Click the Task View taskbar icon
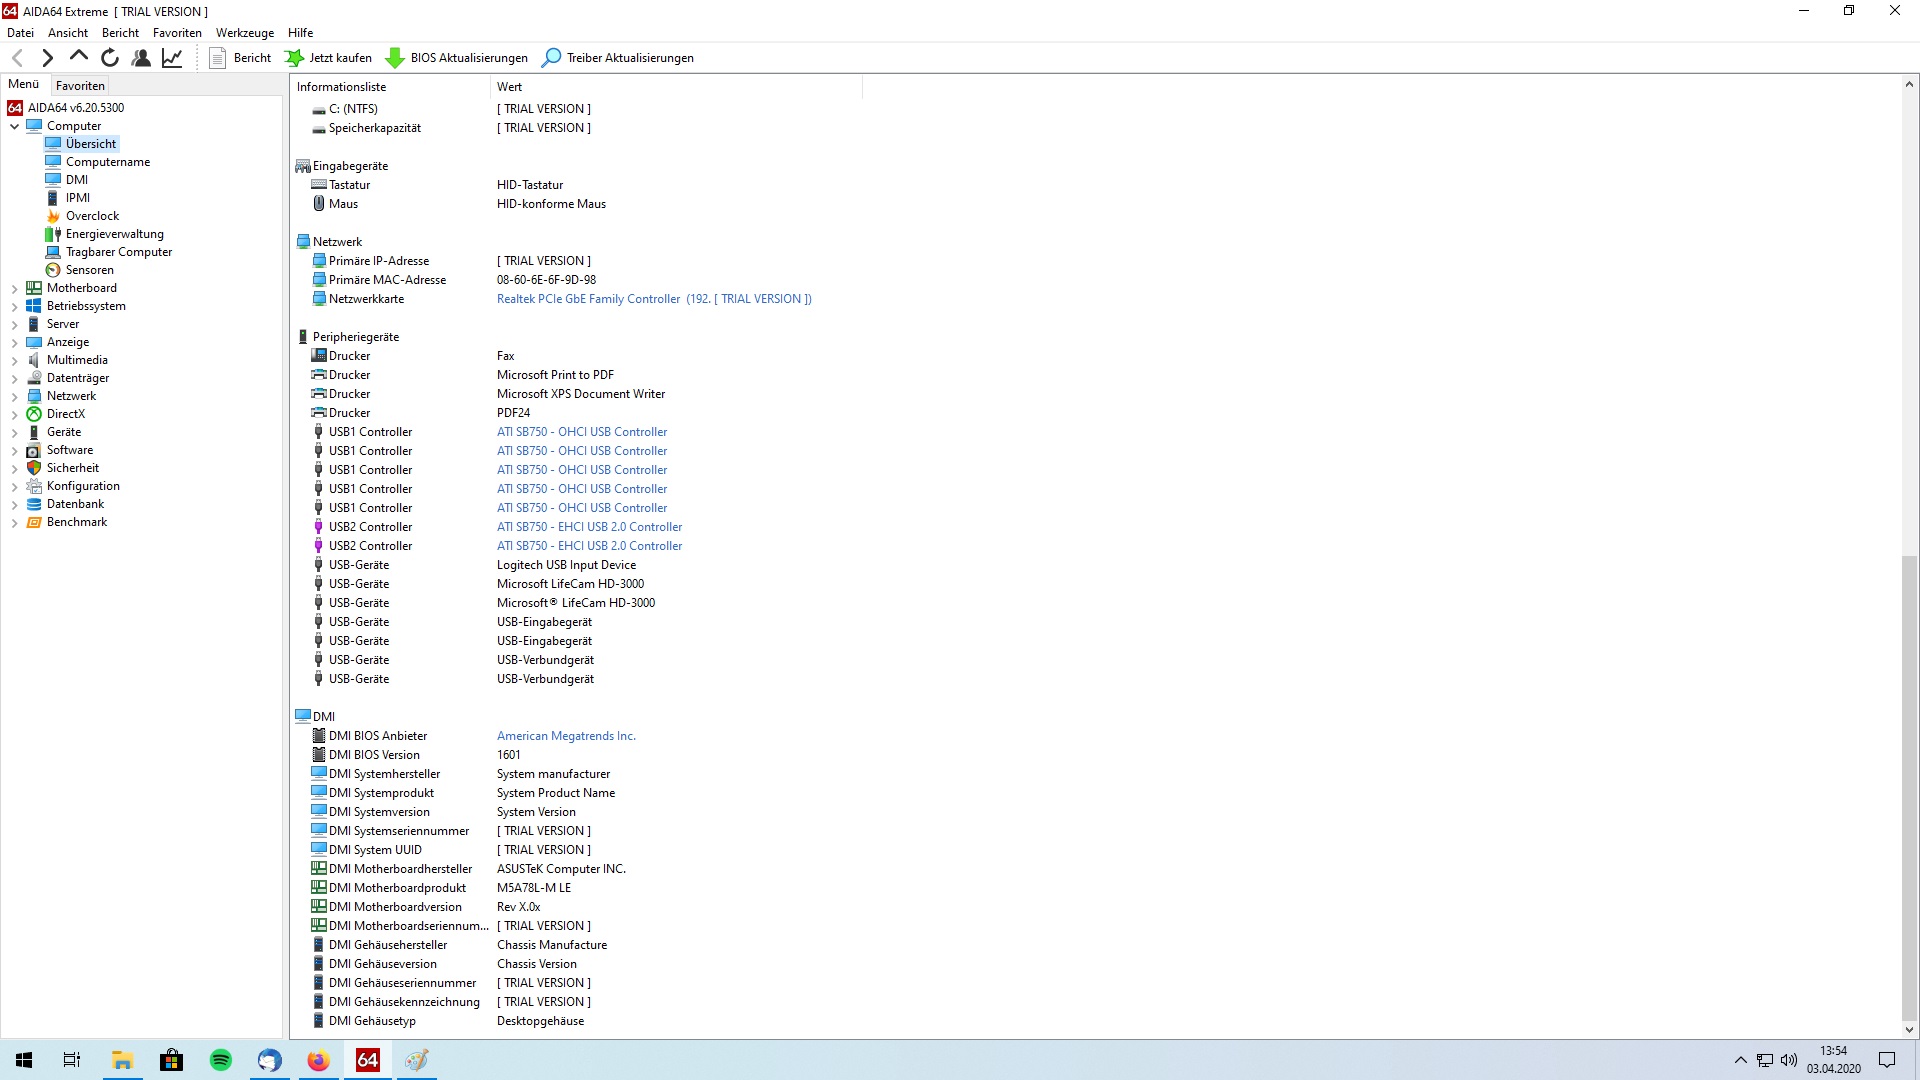This screenshot has height=1080, width=1920. (x=72, y=1060)
